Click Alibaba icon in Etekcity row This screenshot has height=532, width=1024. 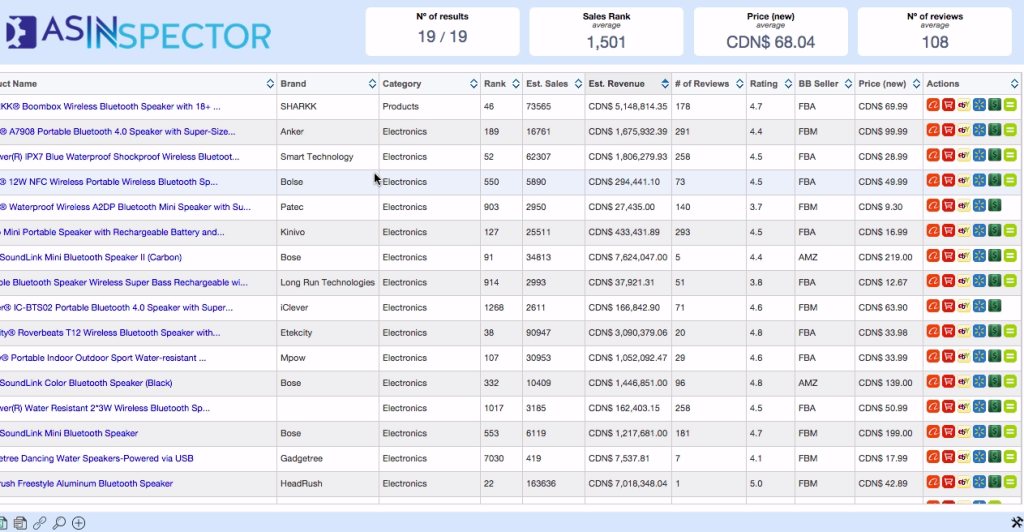(x=933, y=331)
